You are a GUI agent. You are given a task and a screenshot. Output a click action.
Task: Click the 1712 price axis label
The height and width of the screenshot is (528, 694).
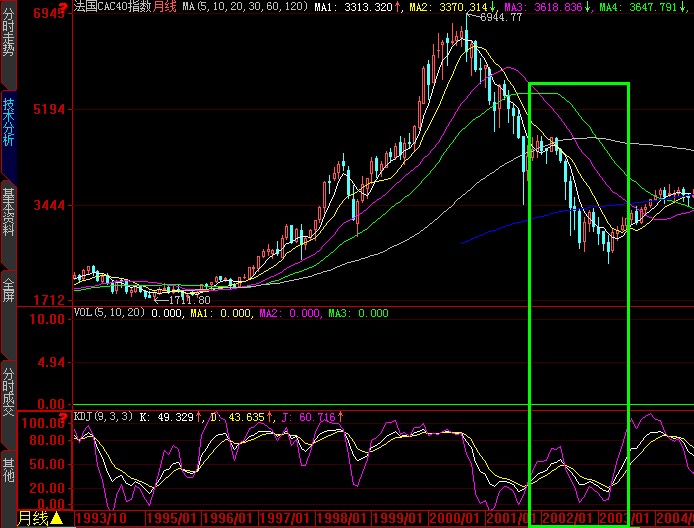tap(49, 301)
